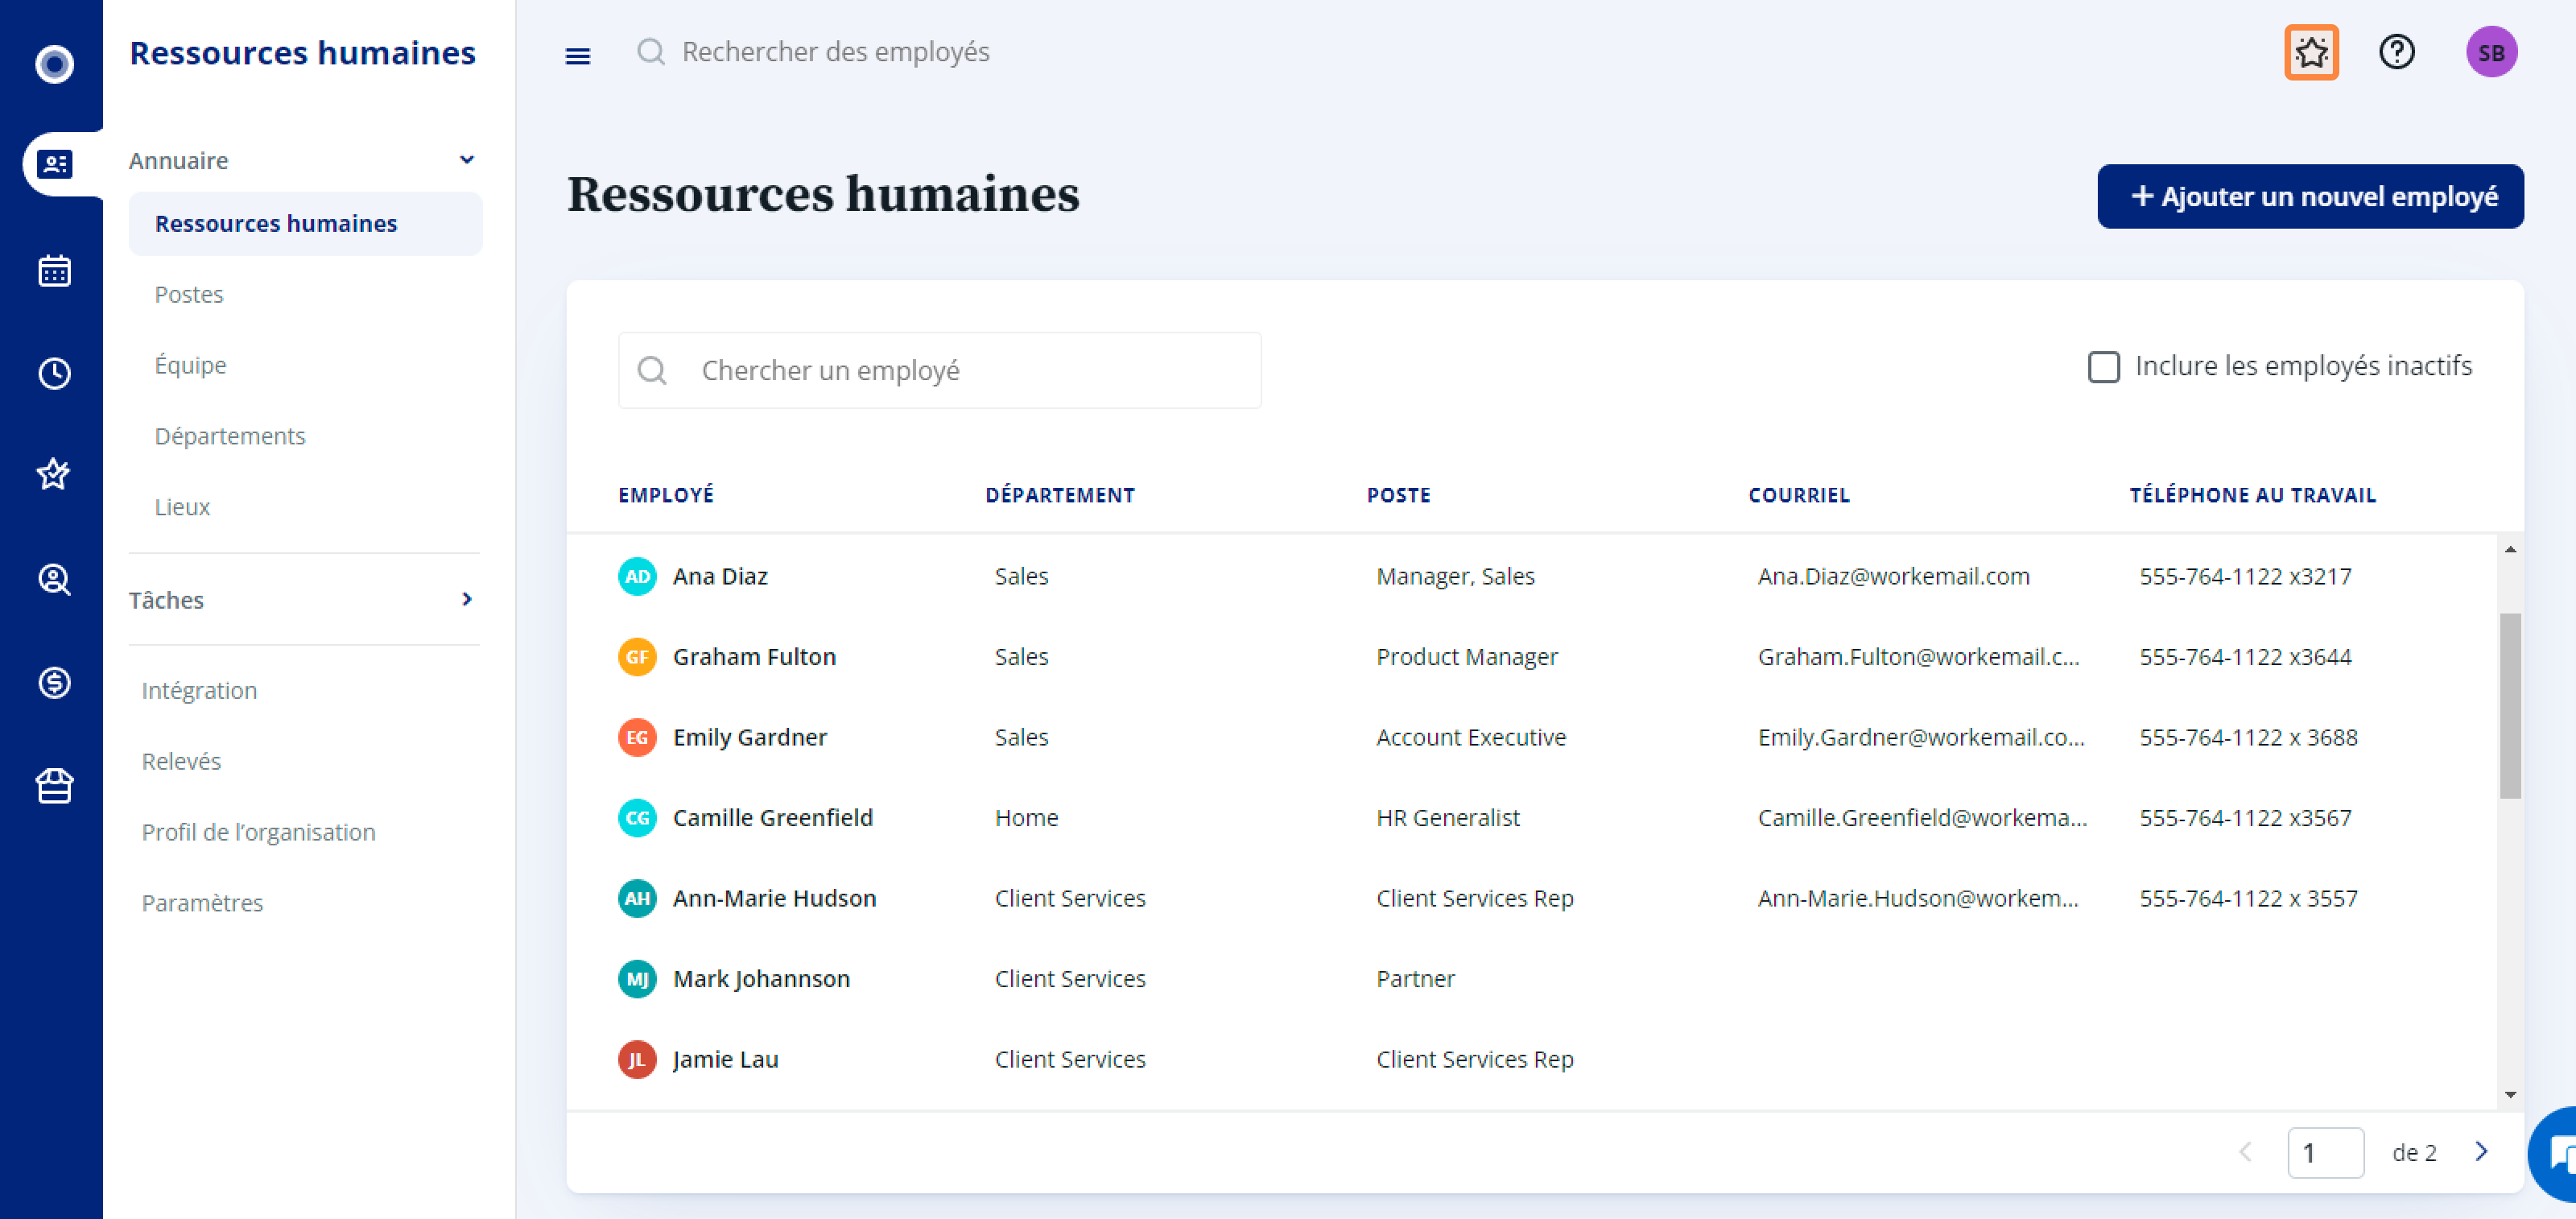Click Home department cell for Camille Greenfield
Screen dimensions: 2576x1219
pos(1026,818)
